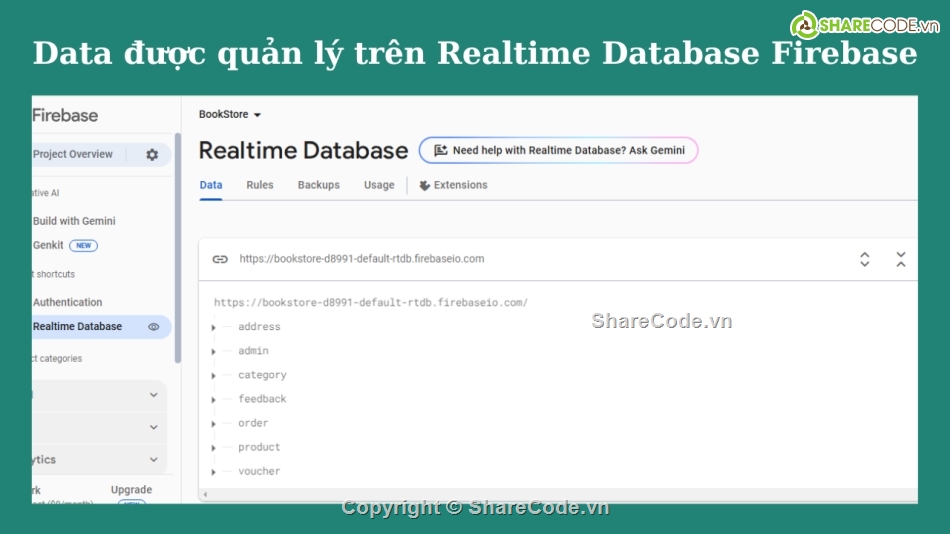Expand the product node
The width and height of the screenshot is (950, 534).
[213, 448]
